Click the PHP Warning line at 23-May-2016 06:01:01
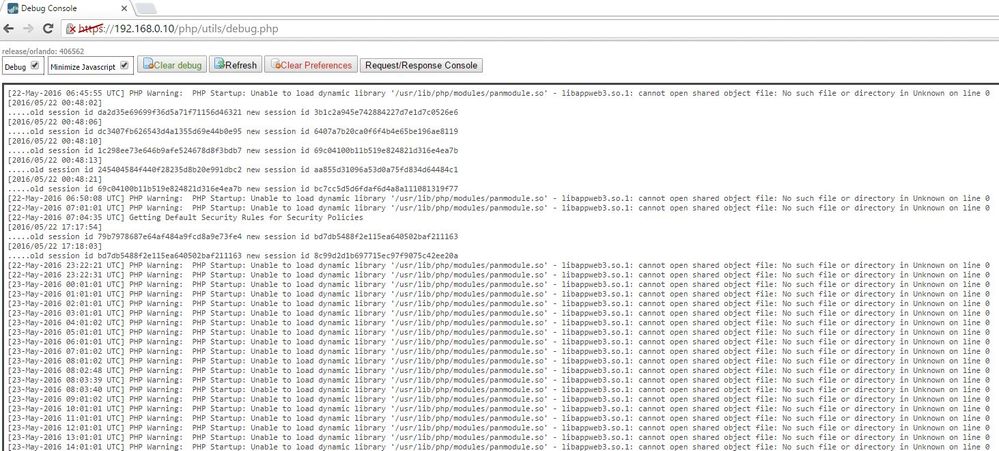This screenshot has height=451, width=999. click(x=498, y=341)
